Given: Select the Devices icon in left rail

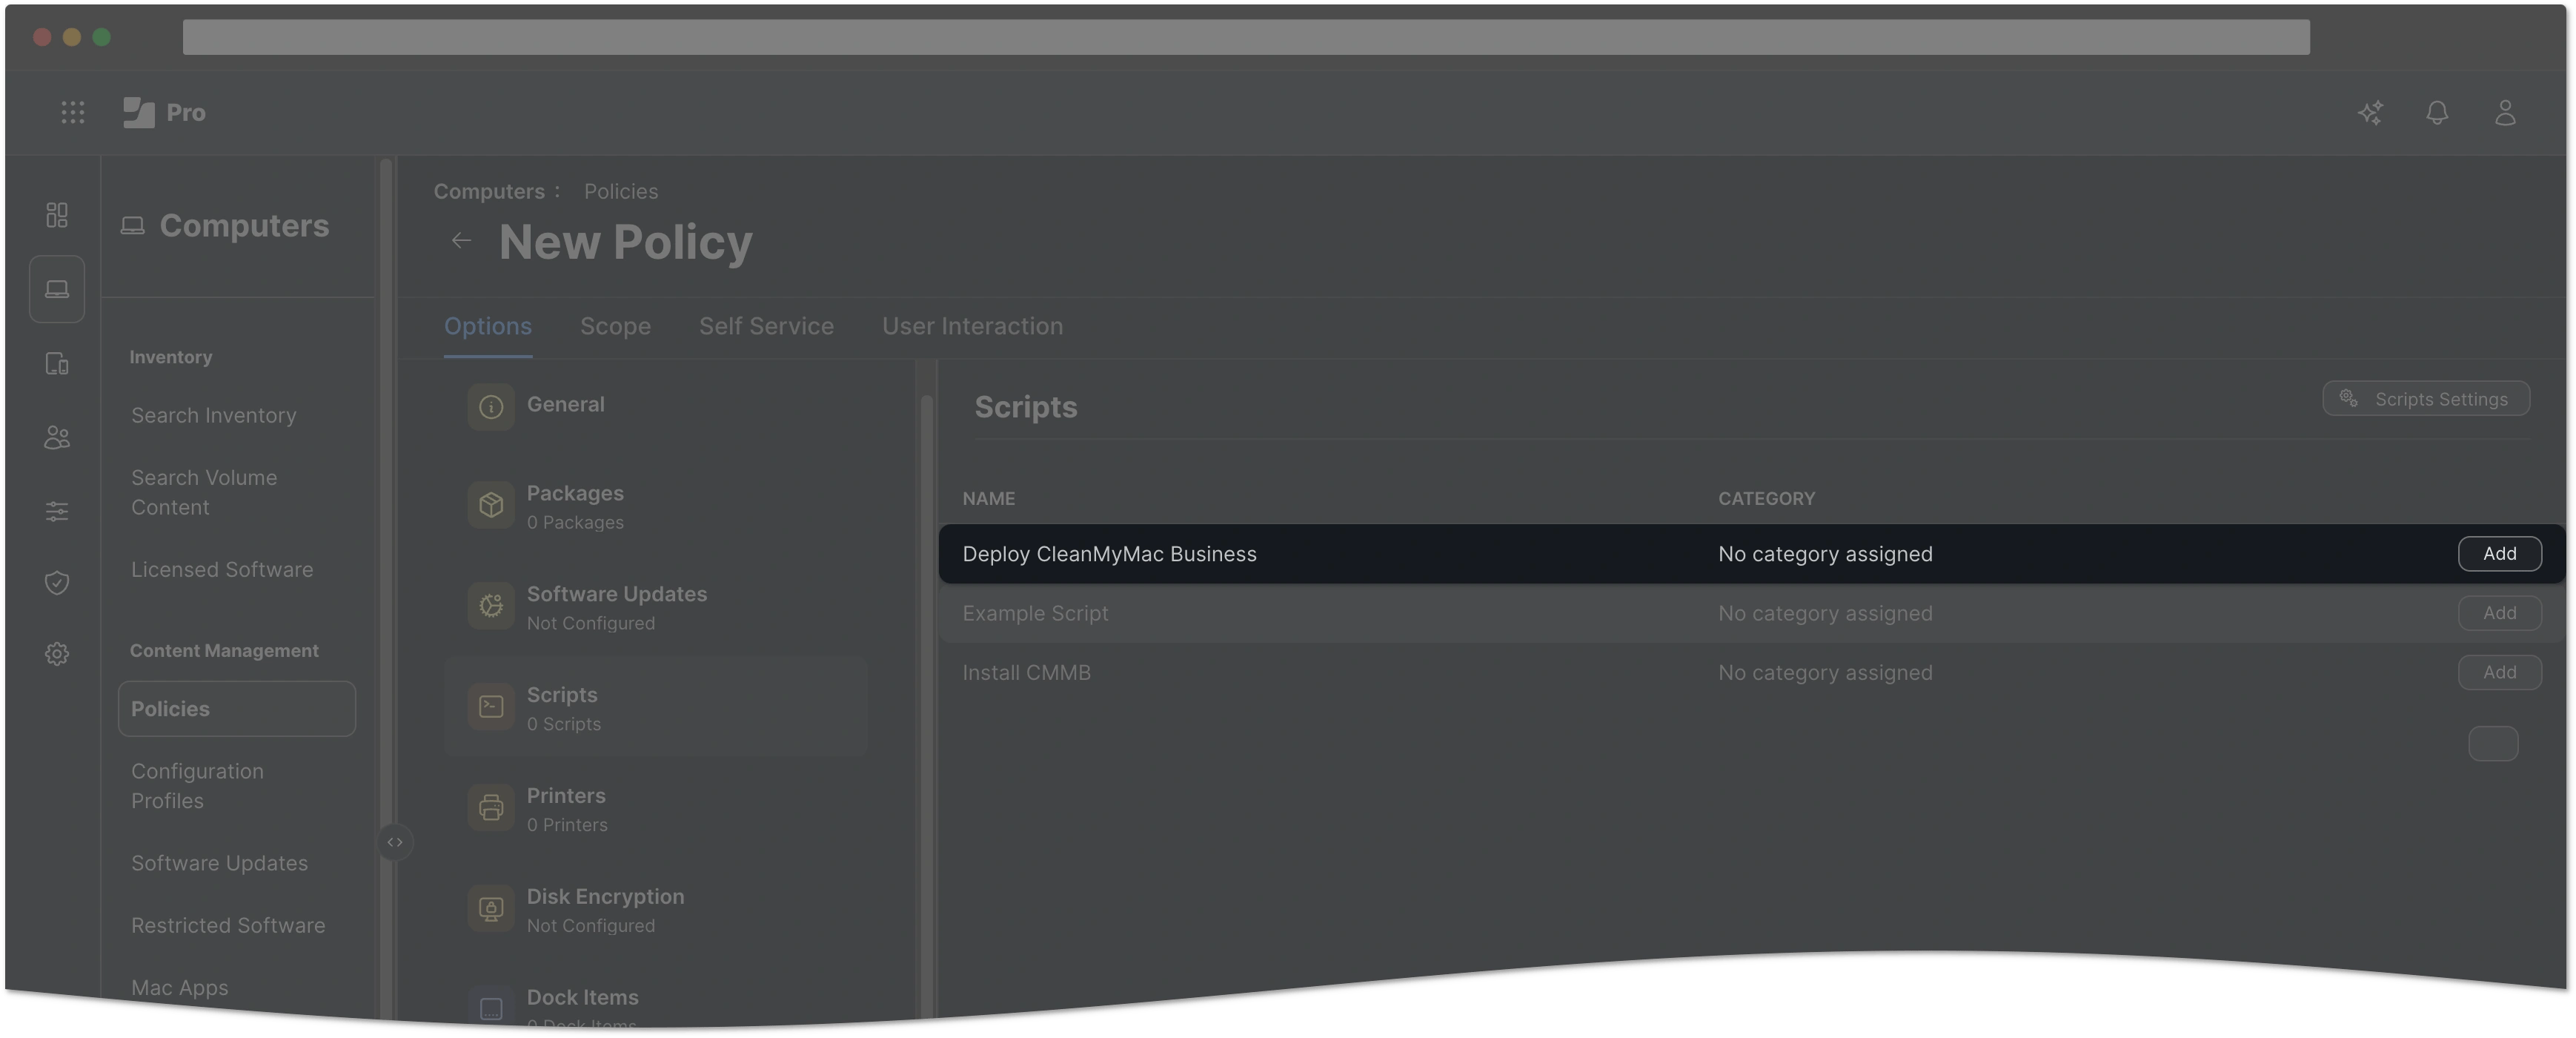Looking at the screenshot, I should [57, 363].
